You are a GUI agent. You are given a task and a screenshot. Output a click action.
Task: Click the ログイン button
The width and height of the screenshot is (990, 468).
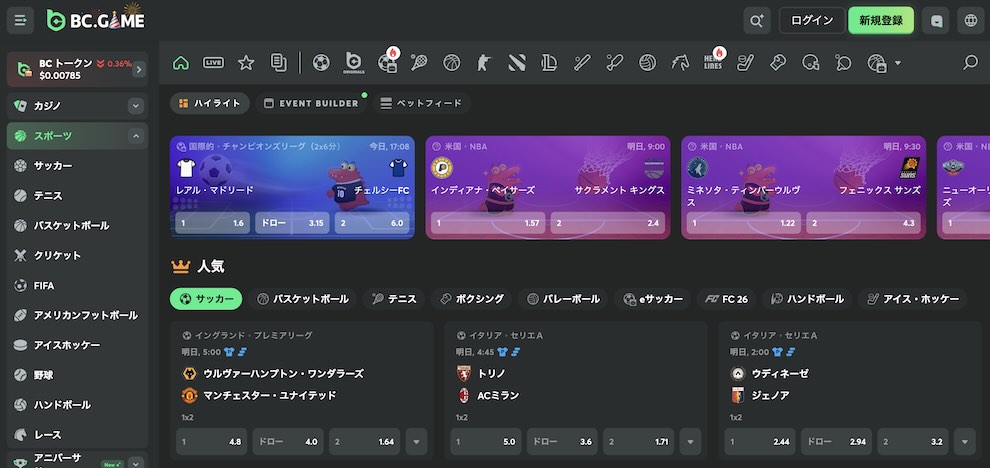click(812, 20)
